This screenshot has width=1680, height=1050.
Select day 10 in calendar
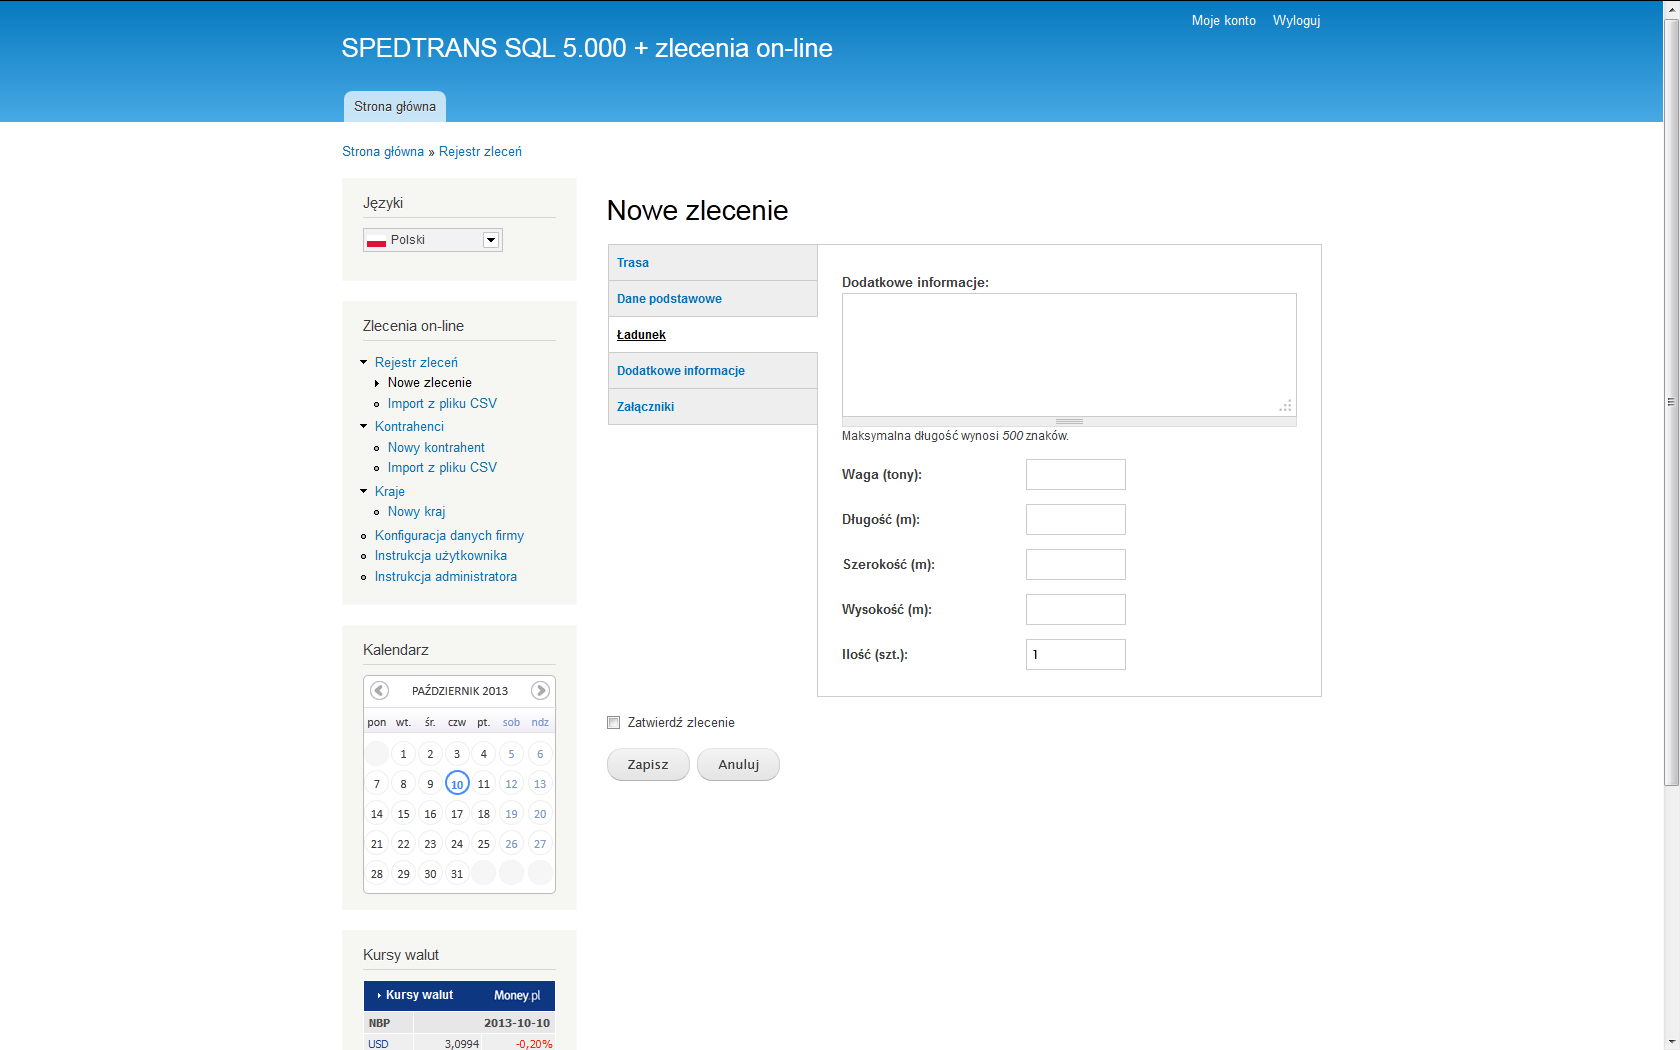457,784
